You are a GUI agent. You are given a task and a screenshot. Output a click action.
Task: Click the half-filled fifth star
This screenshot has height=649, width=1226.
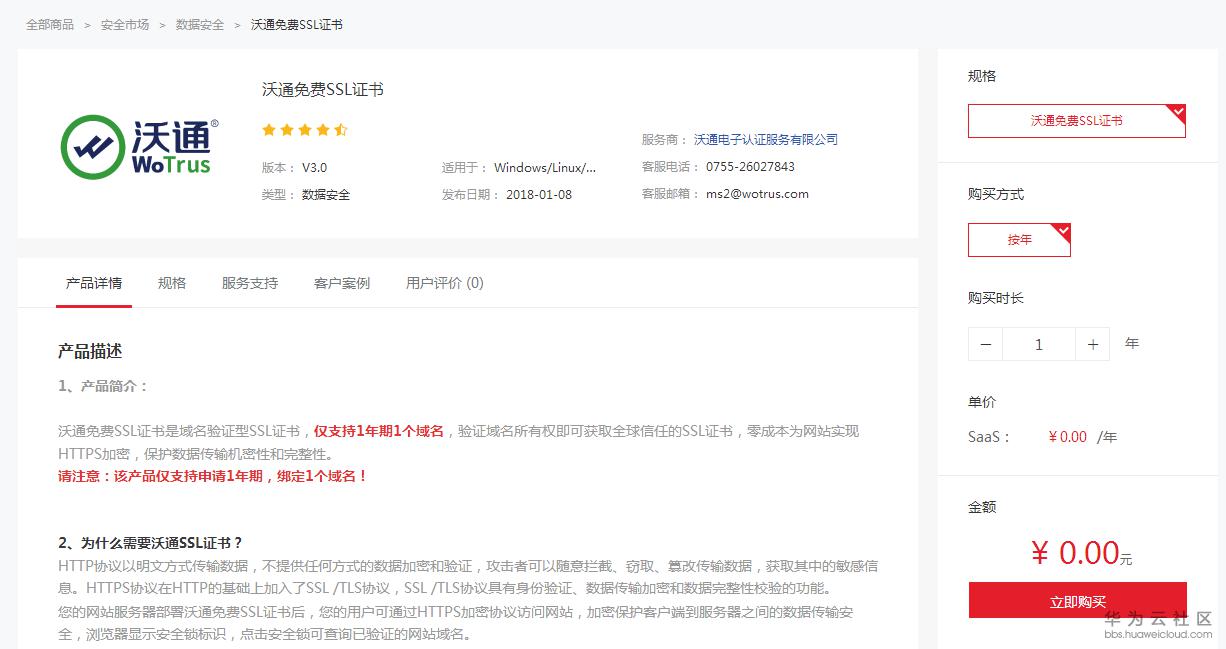(340, 129)
